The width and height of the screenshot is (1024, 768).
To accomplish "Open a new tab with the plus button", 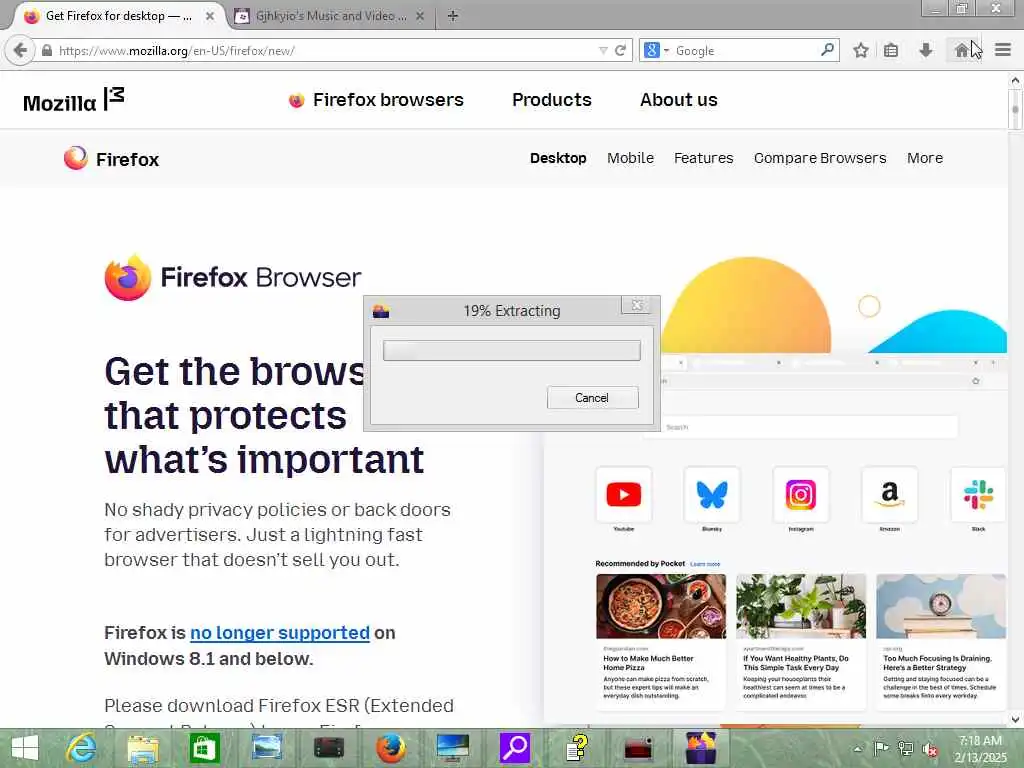I will pos(453,16).
